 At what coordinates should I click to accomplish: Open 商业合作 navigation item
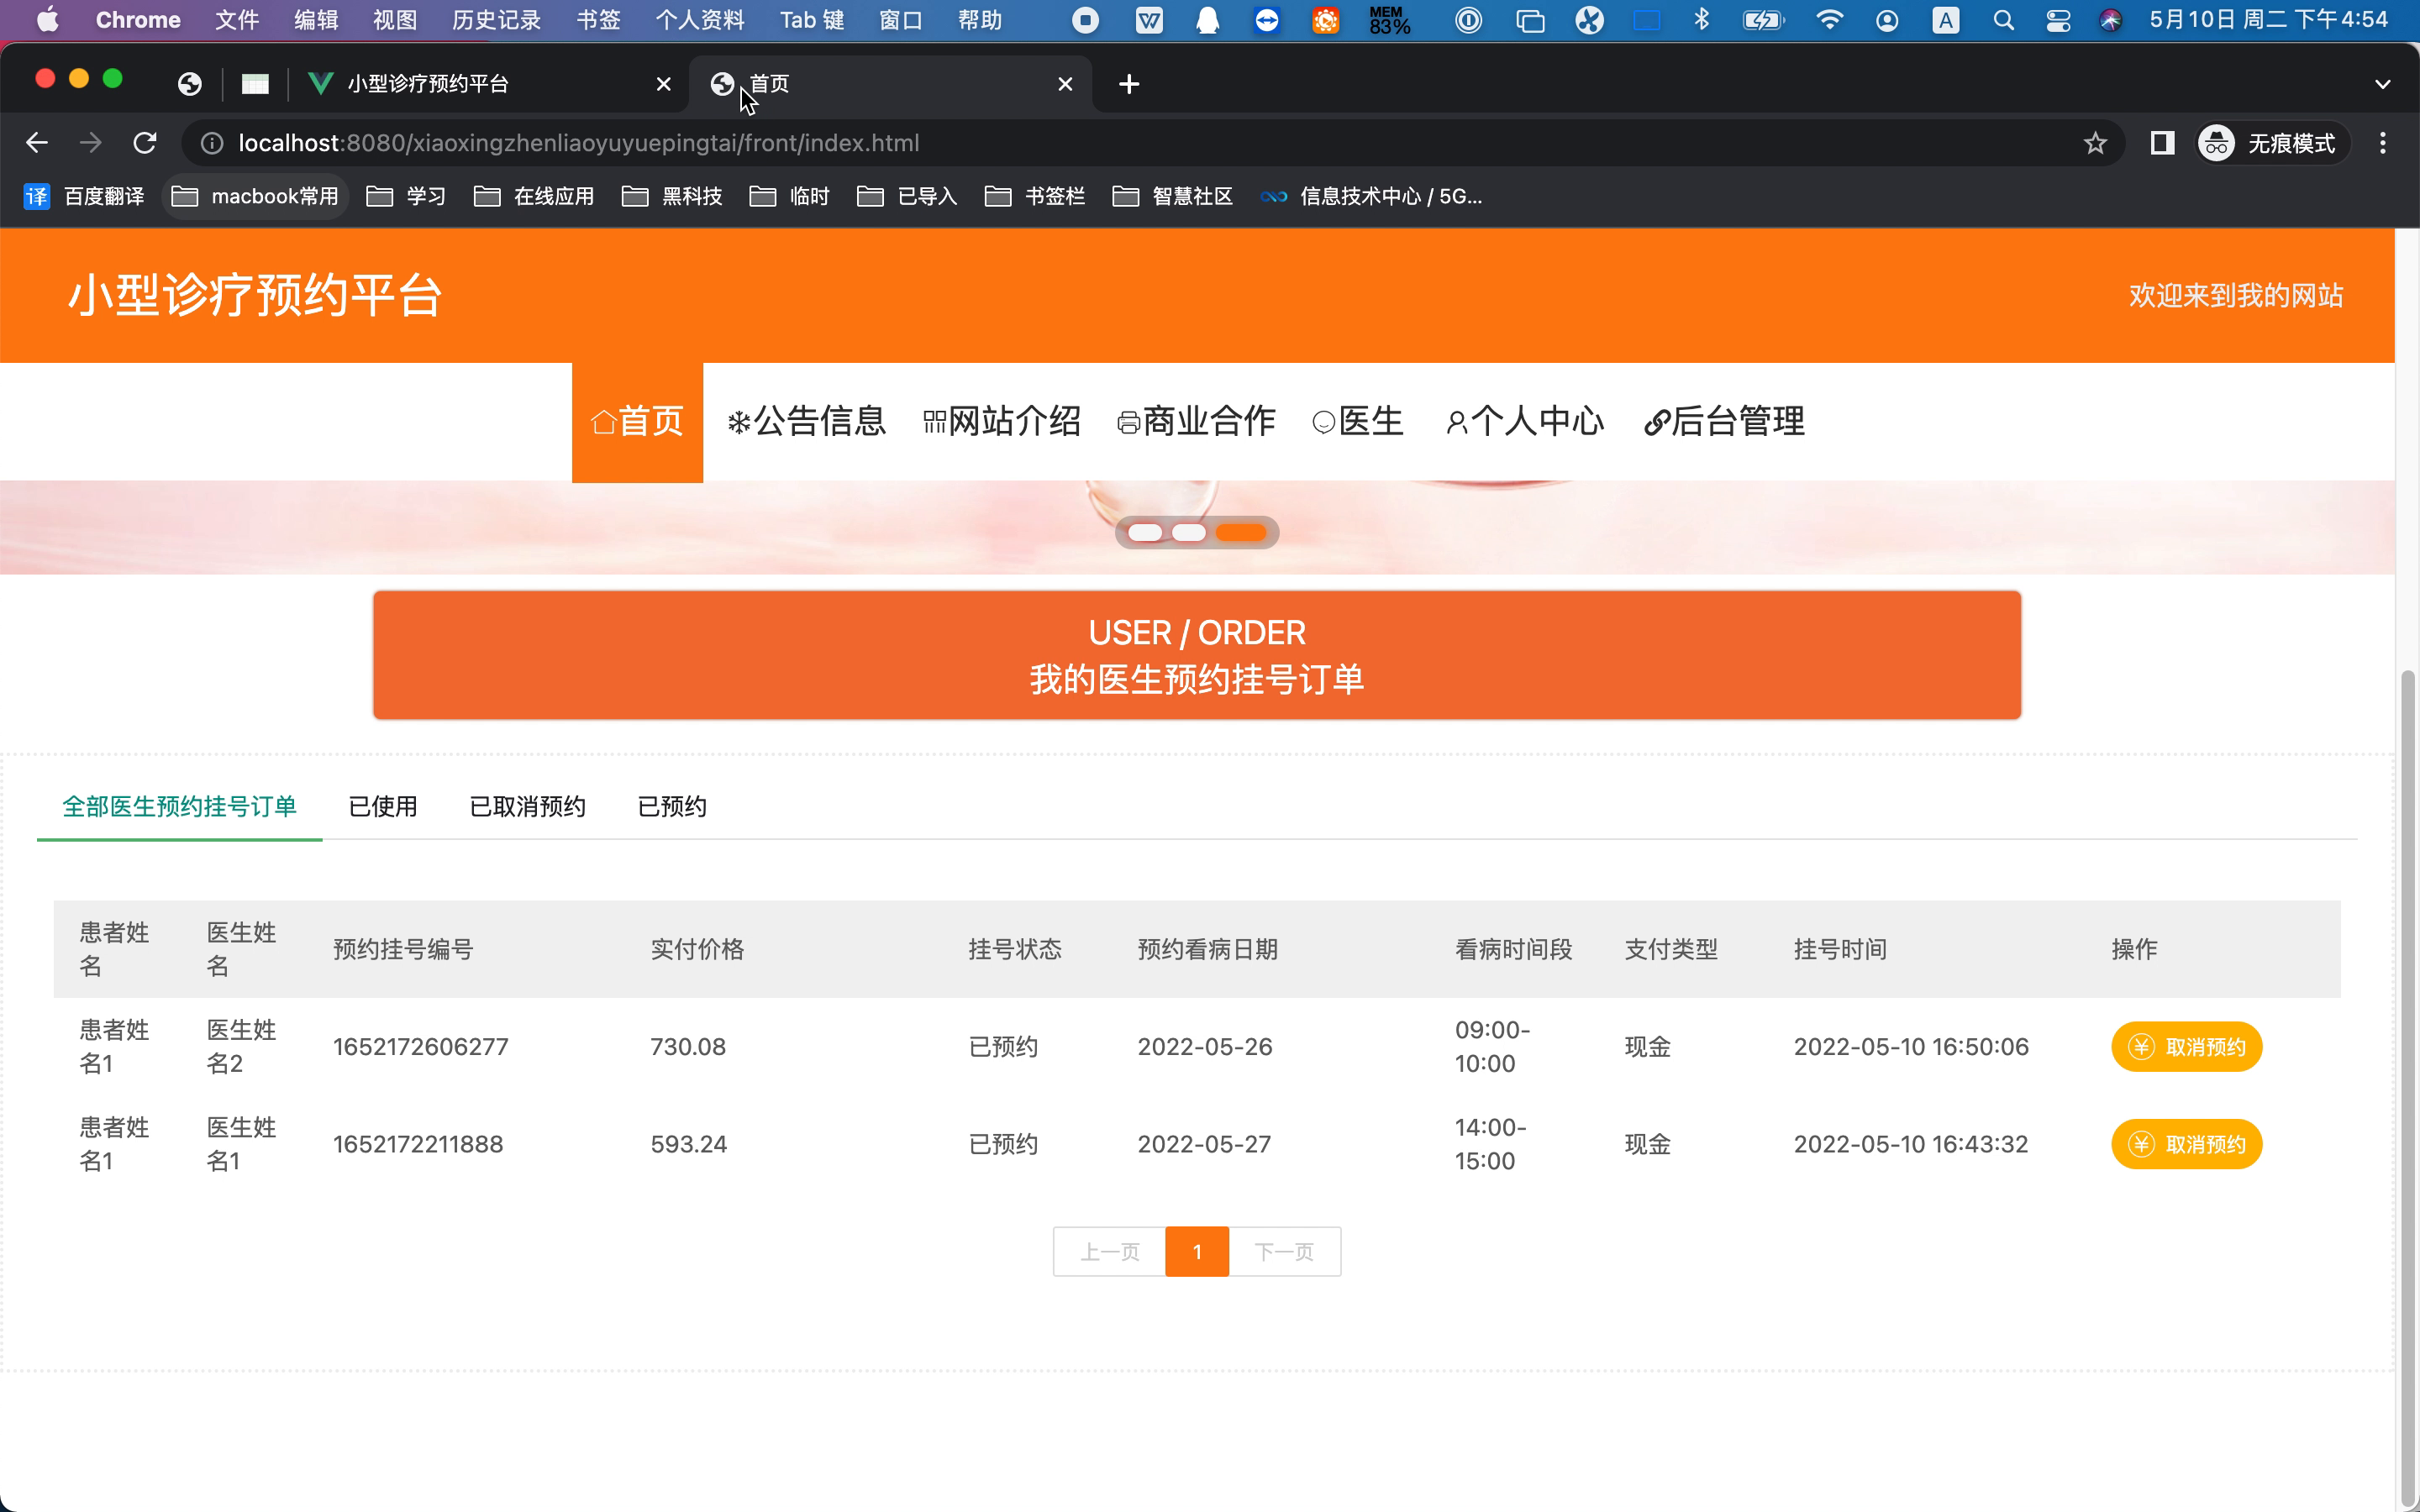click(x=1196, y=422)
